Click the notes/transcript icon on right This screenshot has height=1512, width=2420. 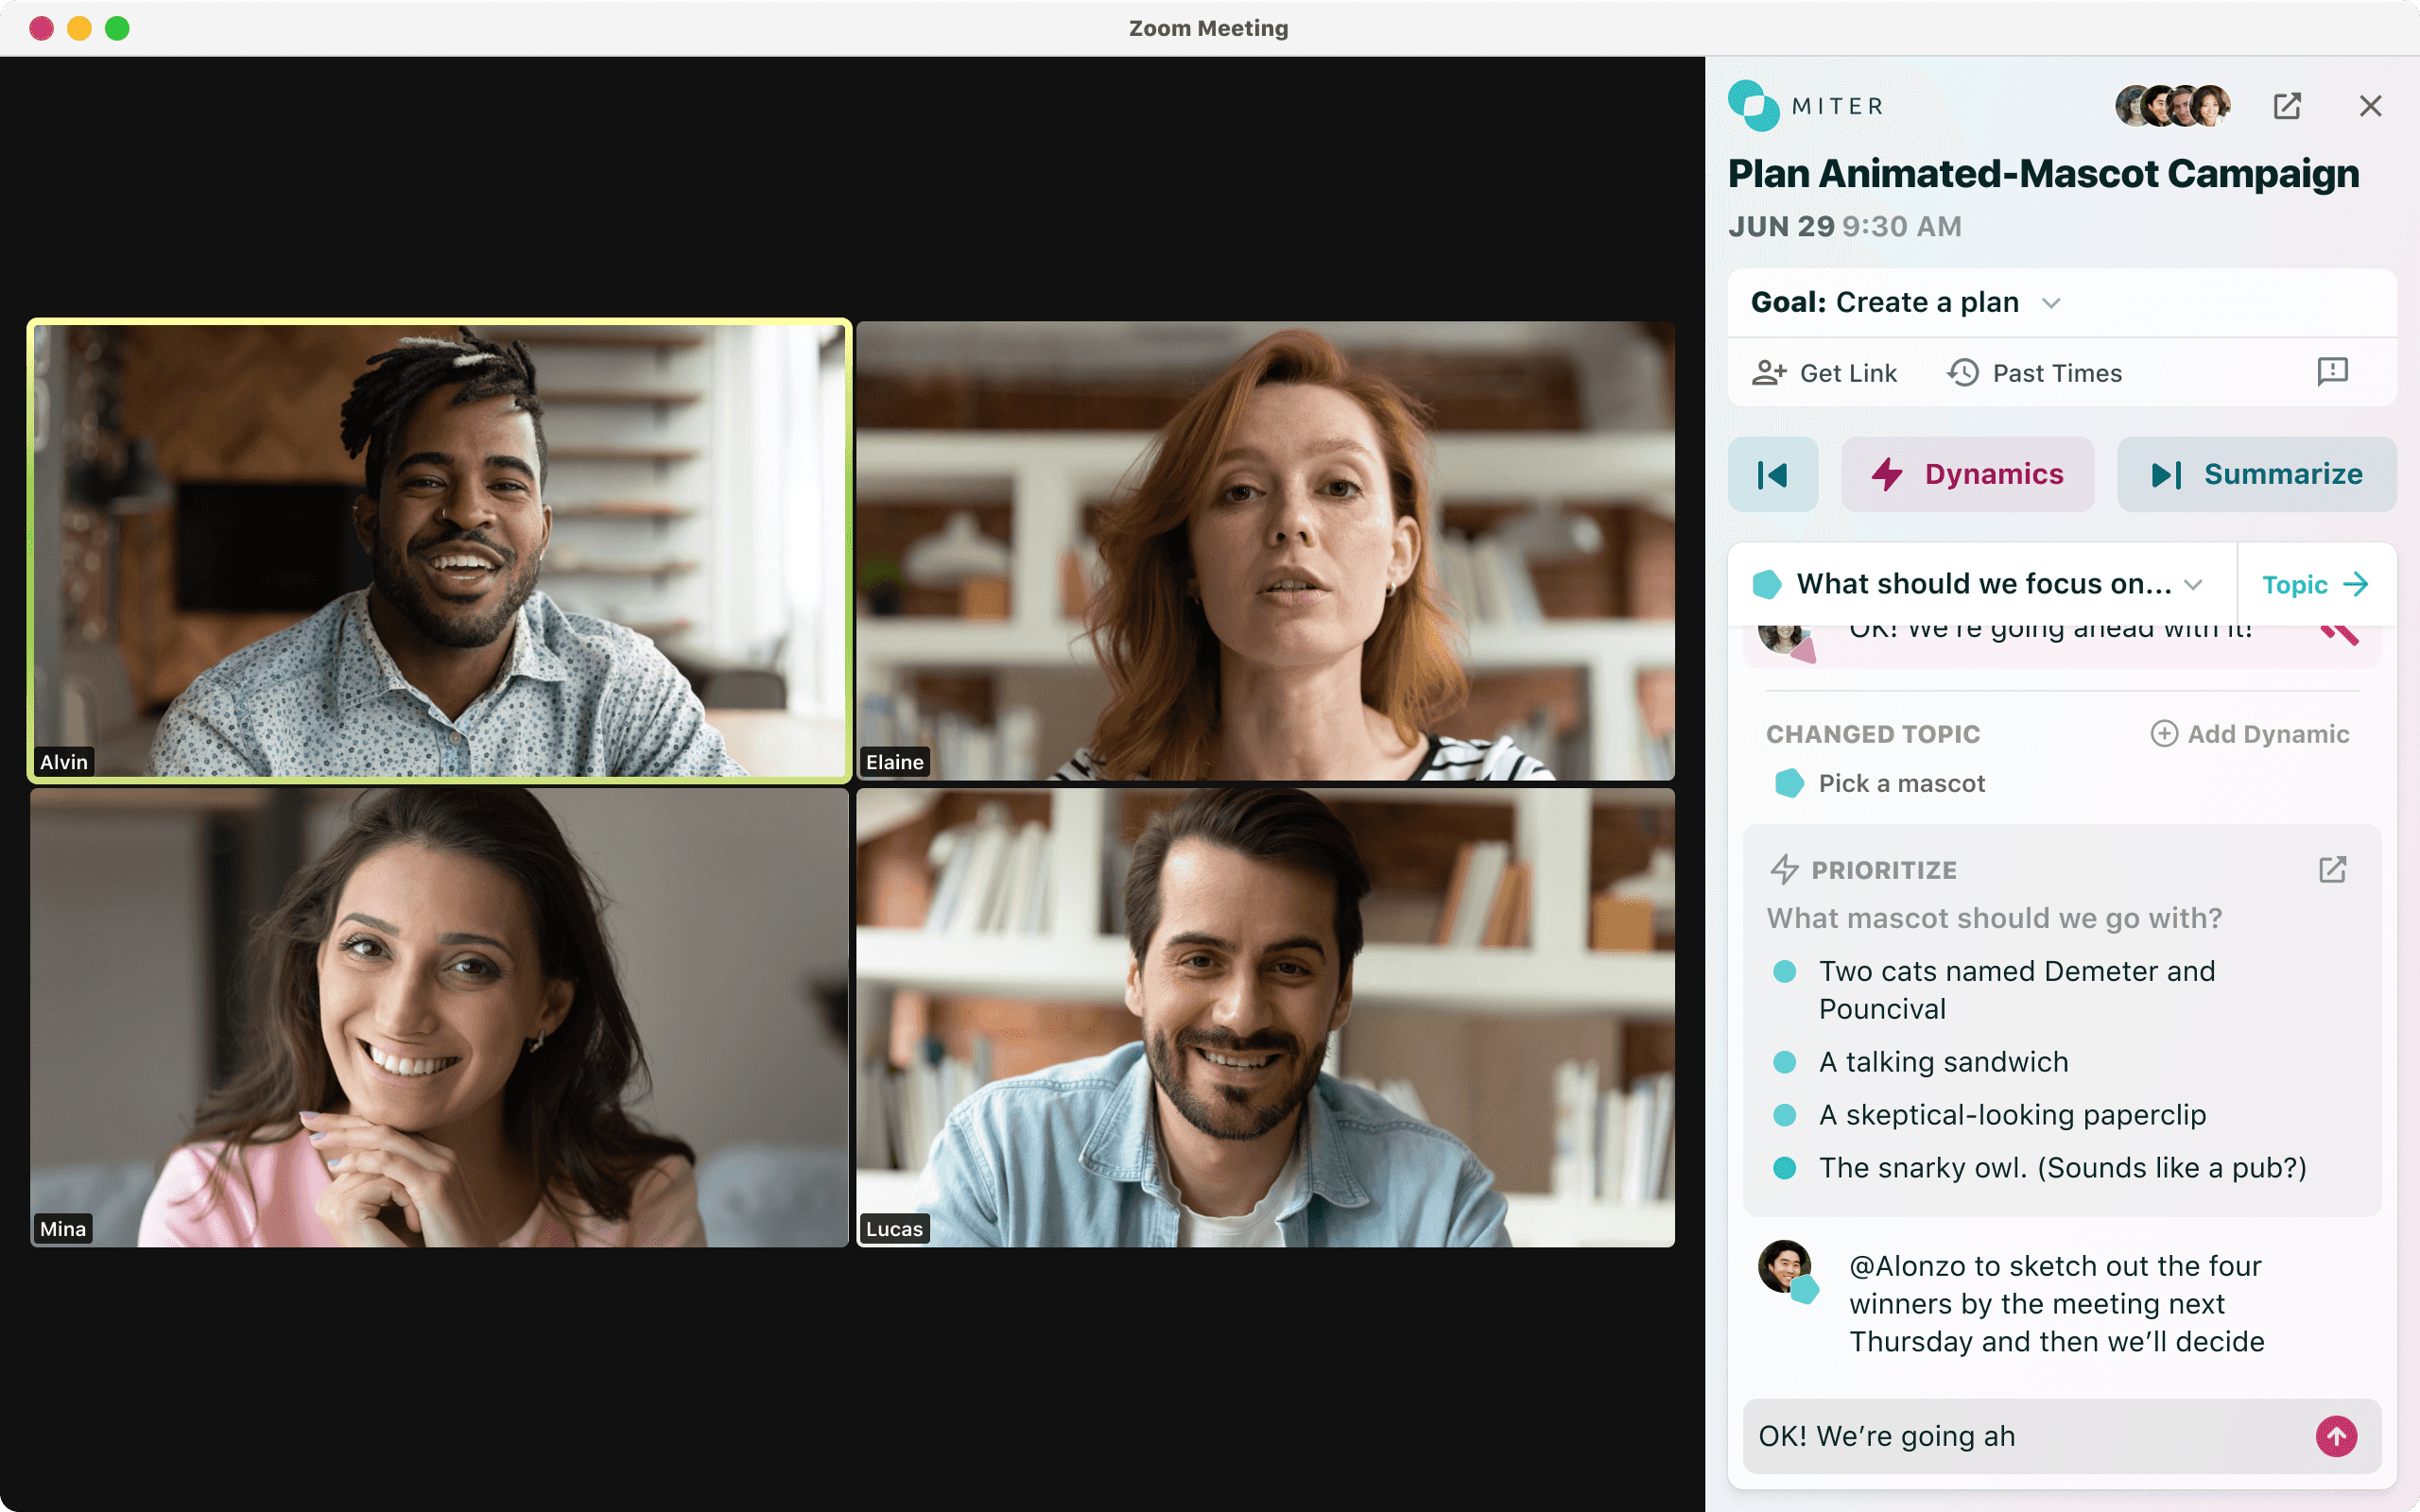[2333, 371]
